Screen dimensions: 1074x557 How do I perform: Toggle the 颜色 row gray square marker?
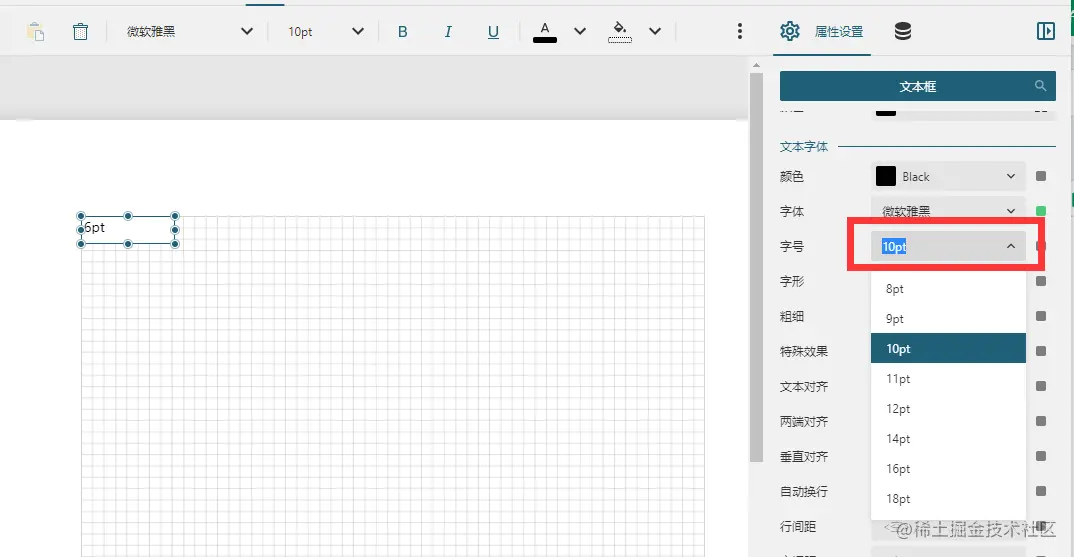(1041, 176)
